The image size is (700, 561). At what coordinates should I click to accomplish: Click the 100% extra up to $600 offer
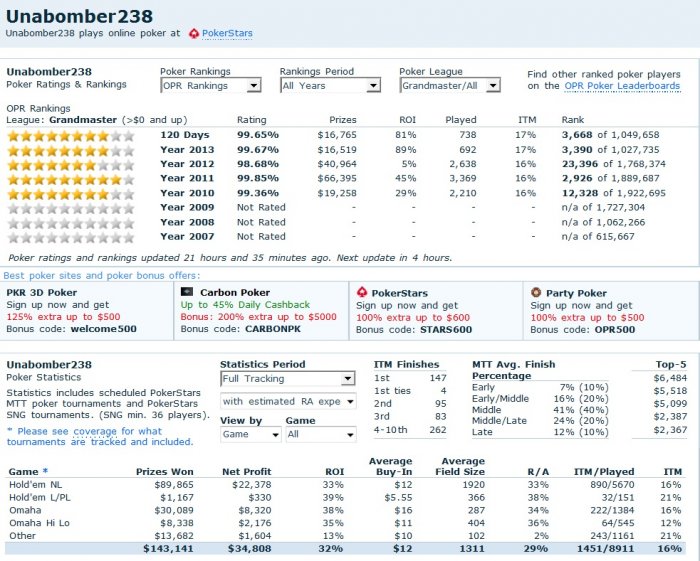click(x=413, y=318)
